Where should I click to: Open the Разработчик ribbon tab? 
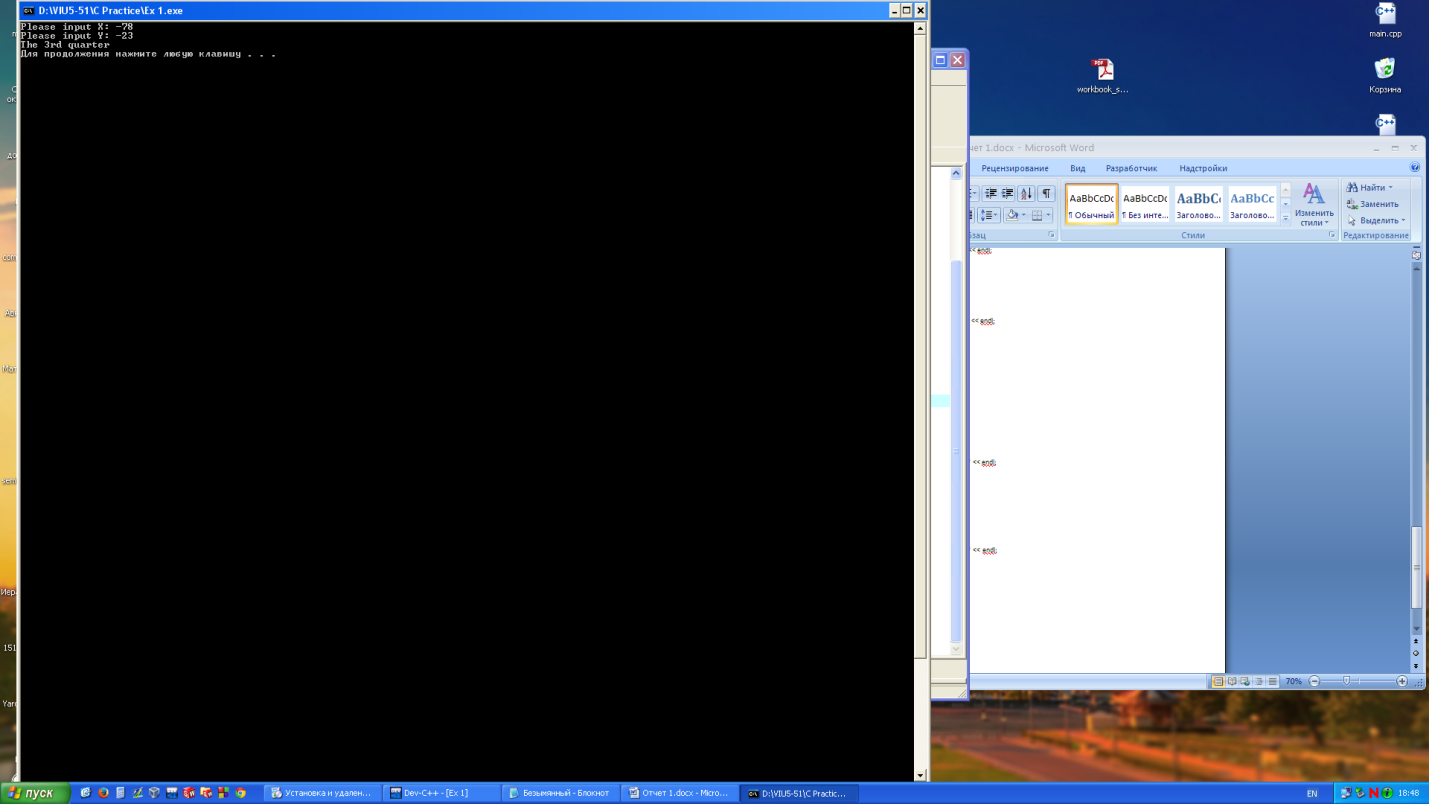[x=1131, y=168]
